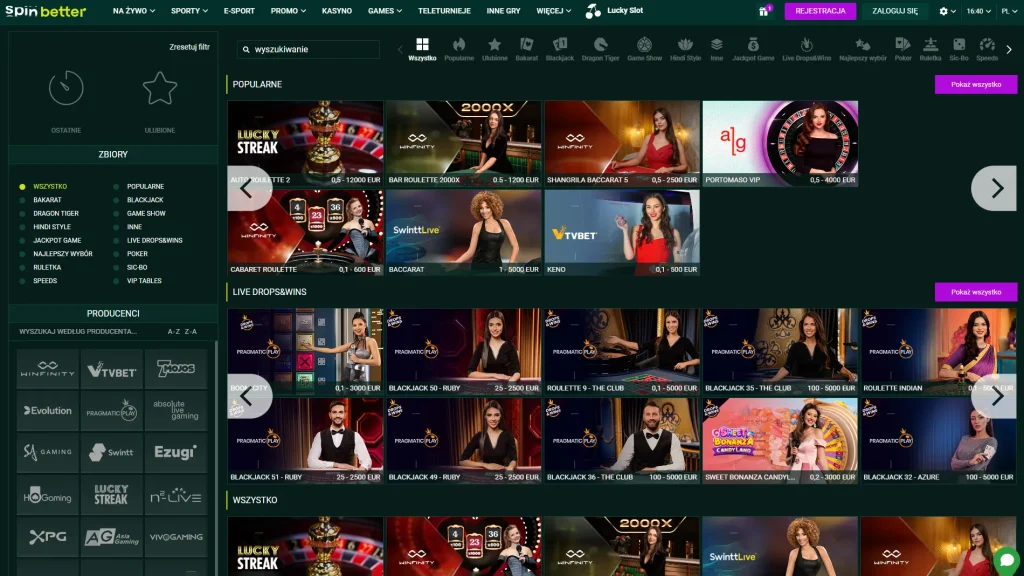Focus the wyszukiwanie game search field
The width and height of the screenshot is (1024, 576).
(x=308, y=49)
